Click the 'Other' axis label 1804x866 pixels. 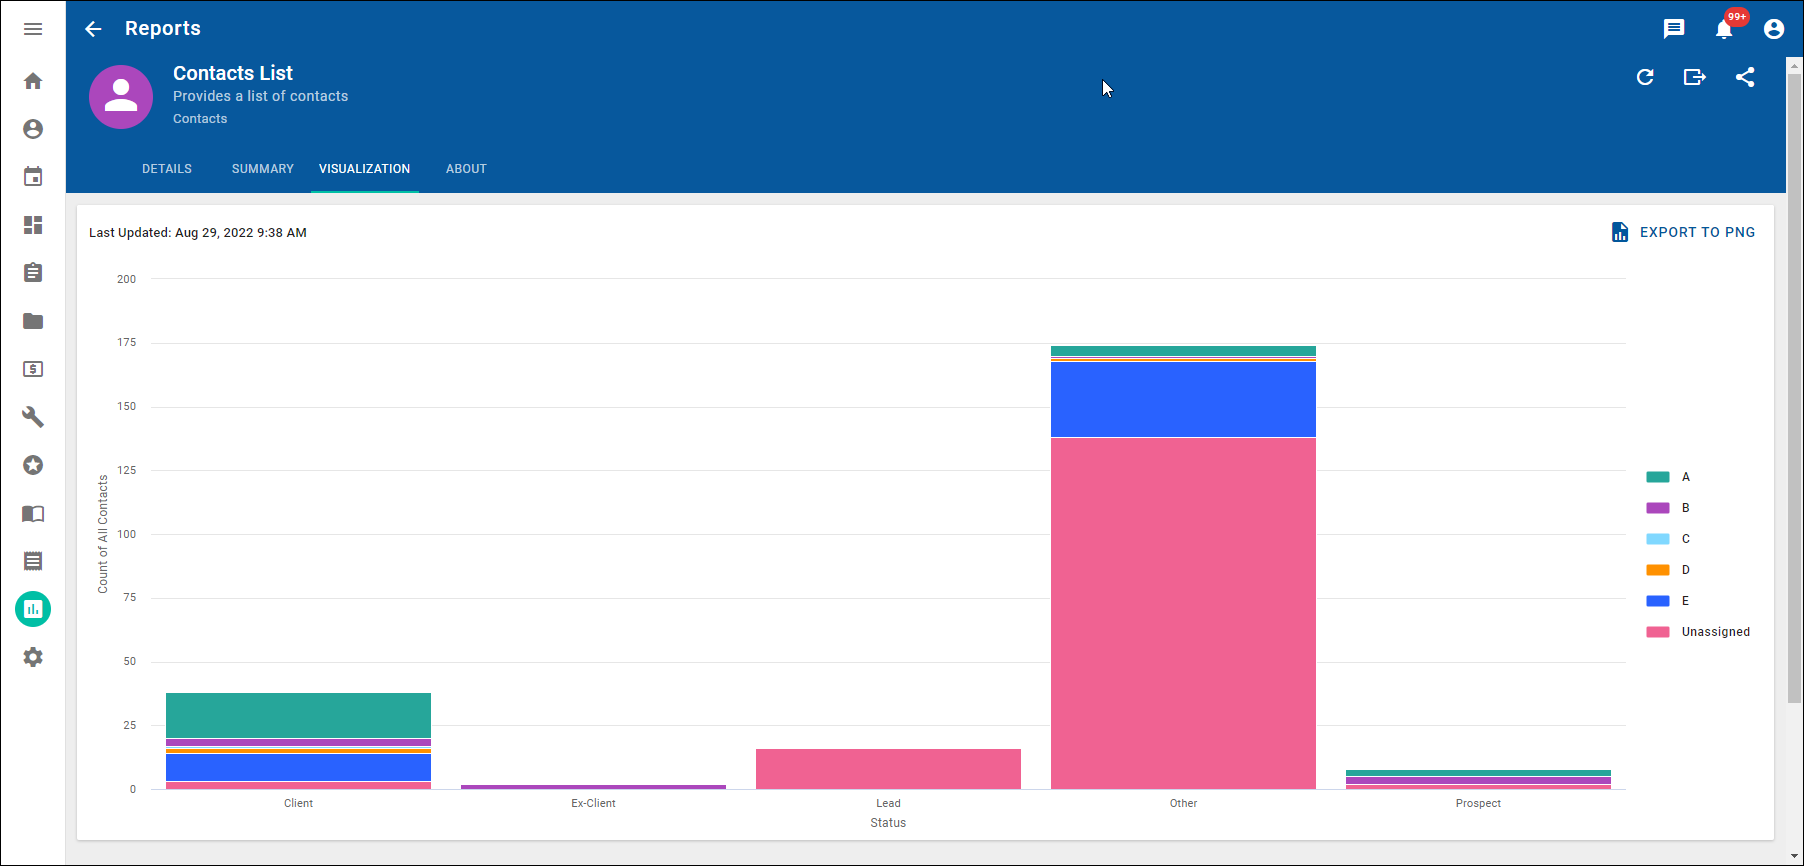tap(1183, 803)
